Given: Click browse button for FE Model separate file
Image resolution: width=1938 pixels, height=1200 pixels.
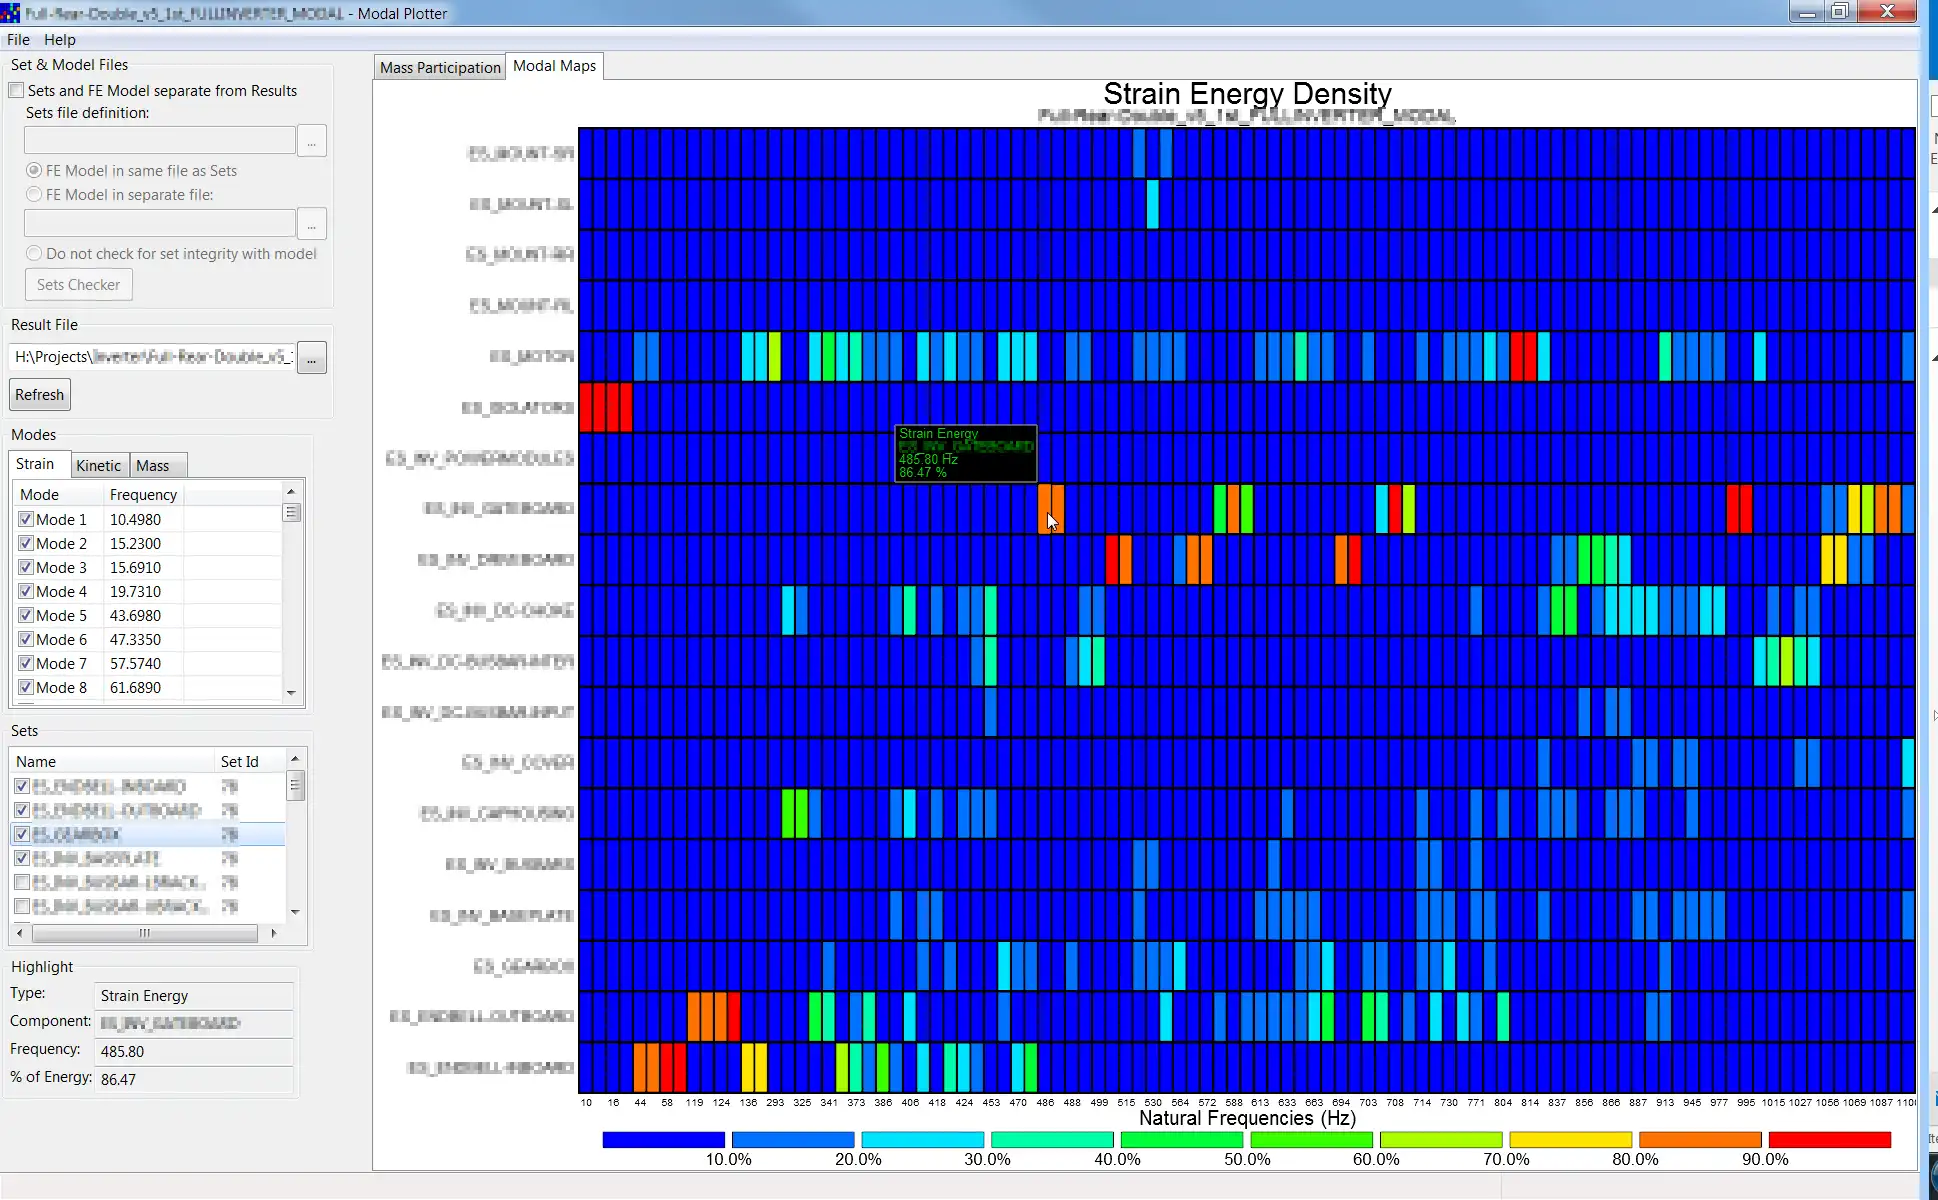Looking at the screenshot, I should click(312, 225).
